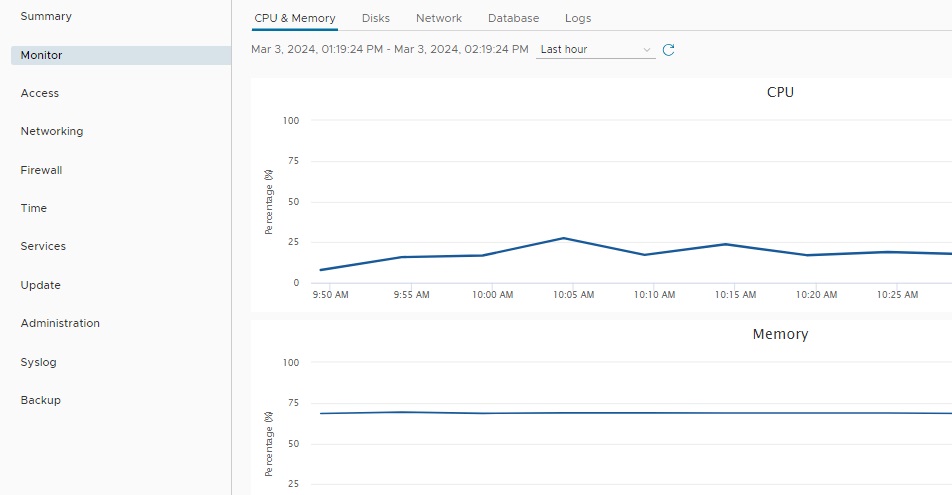Show the Services page
The image size is (952, 495).
click(43, 246)
